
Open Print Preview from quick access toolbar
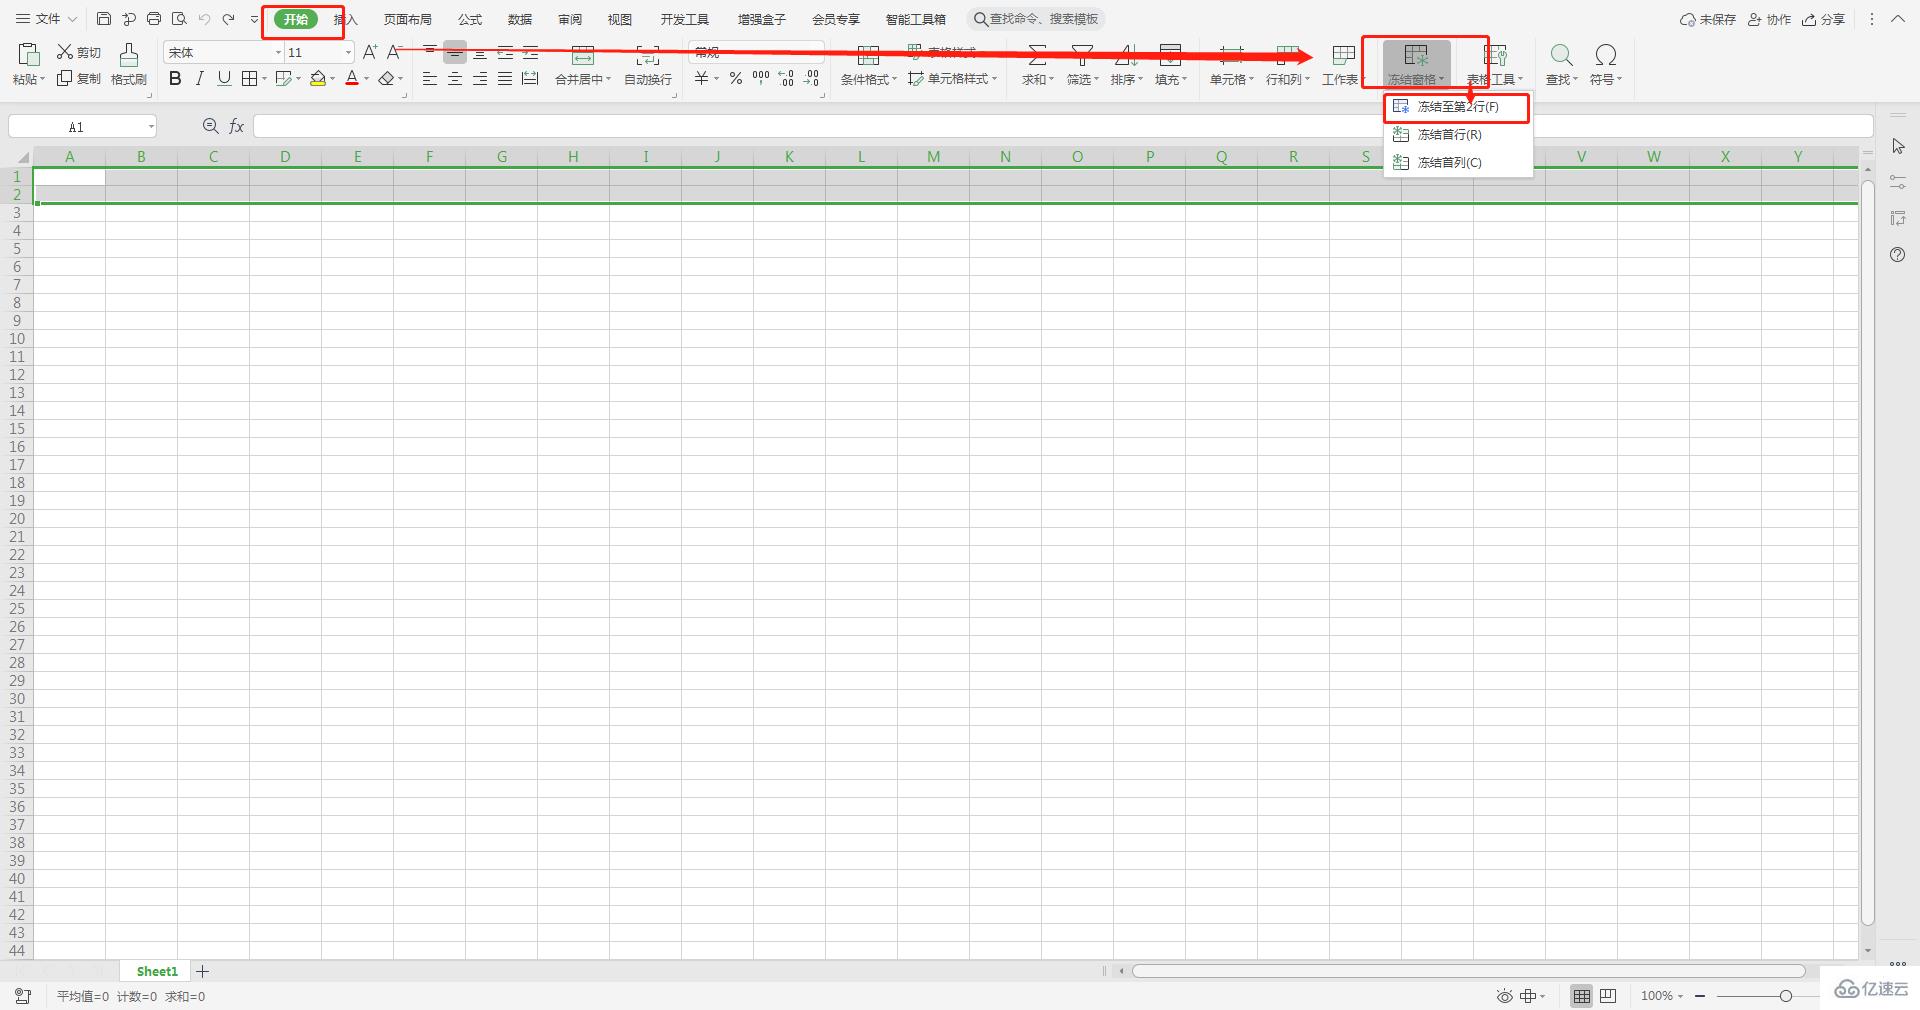tap(179, 19)
